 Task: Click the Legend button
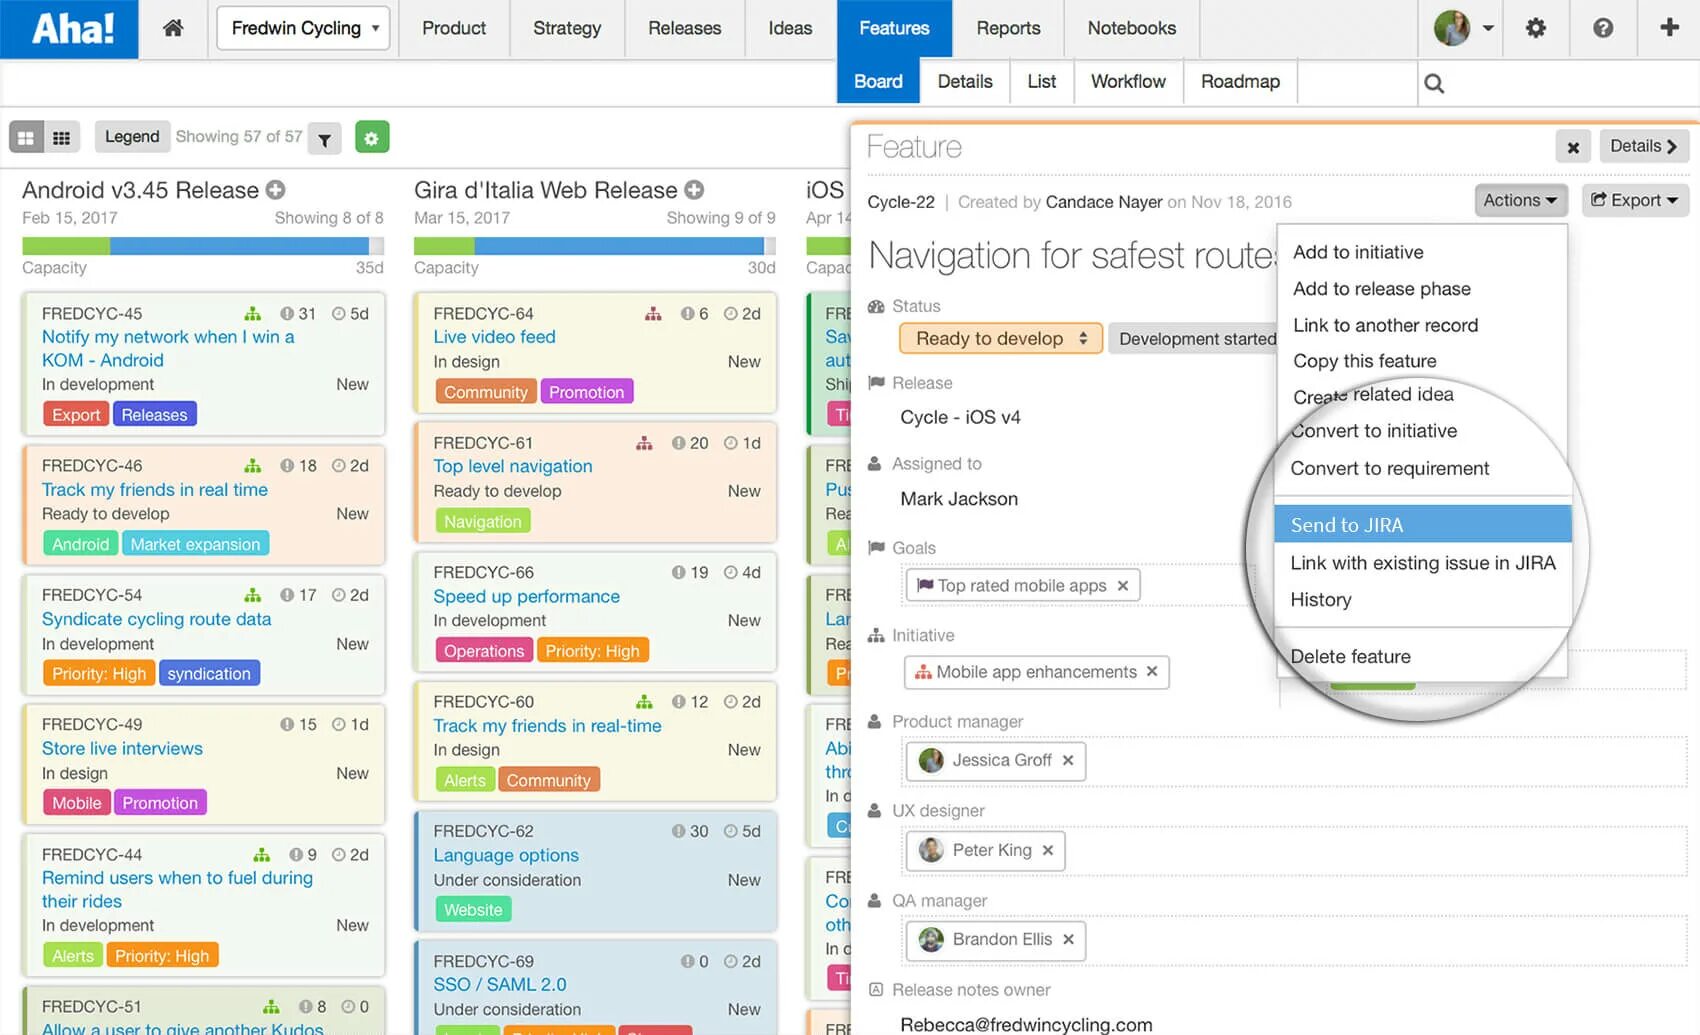(x=132, y=136)
